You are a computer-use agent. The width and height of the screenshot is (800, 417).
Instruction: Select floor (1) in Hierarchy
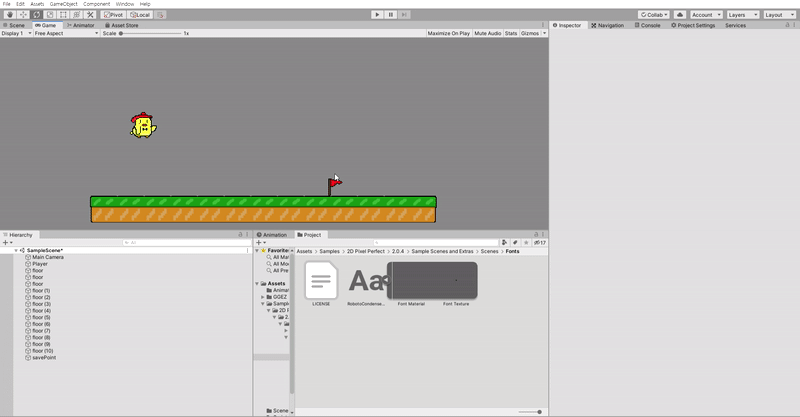tap(41, 290)
